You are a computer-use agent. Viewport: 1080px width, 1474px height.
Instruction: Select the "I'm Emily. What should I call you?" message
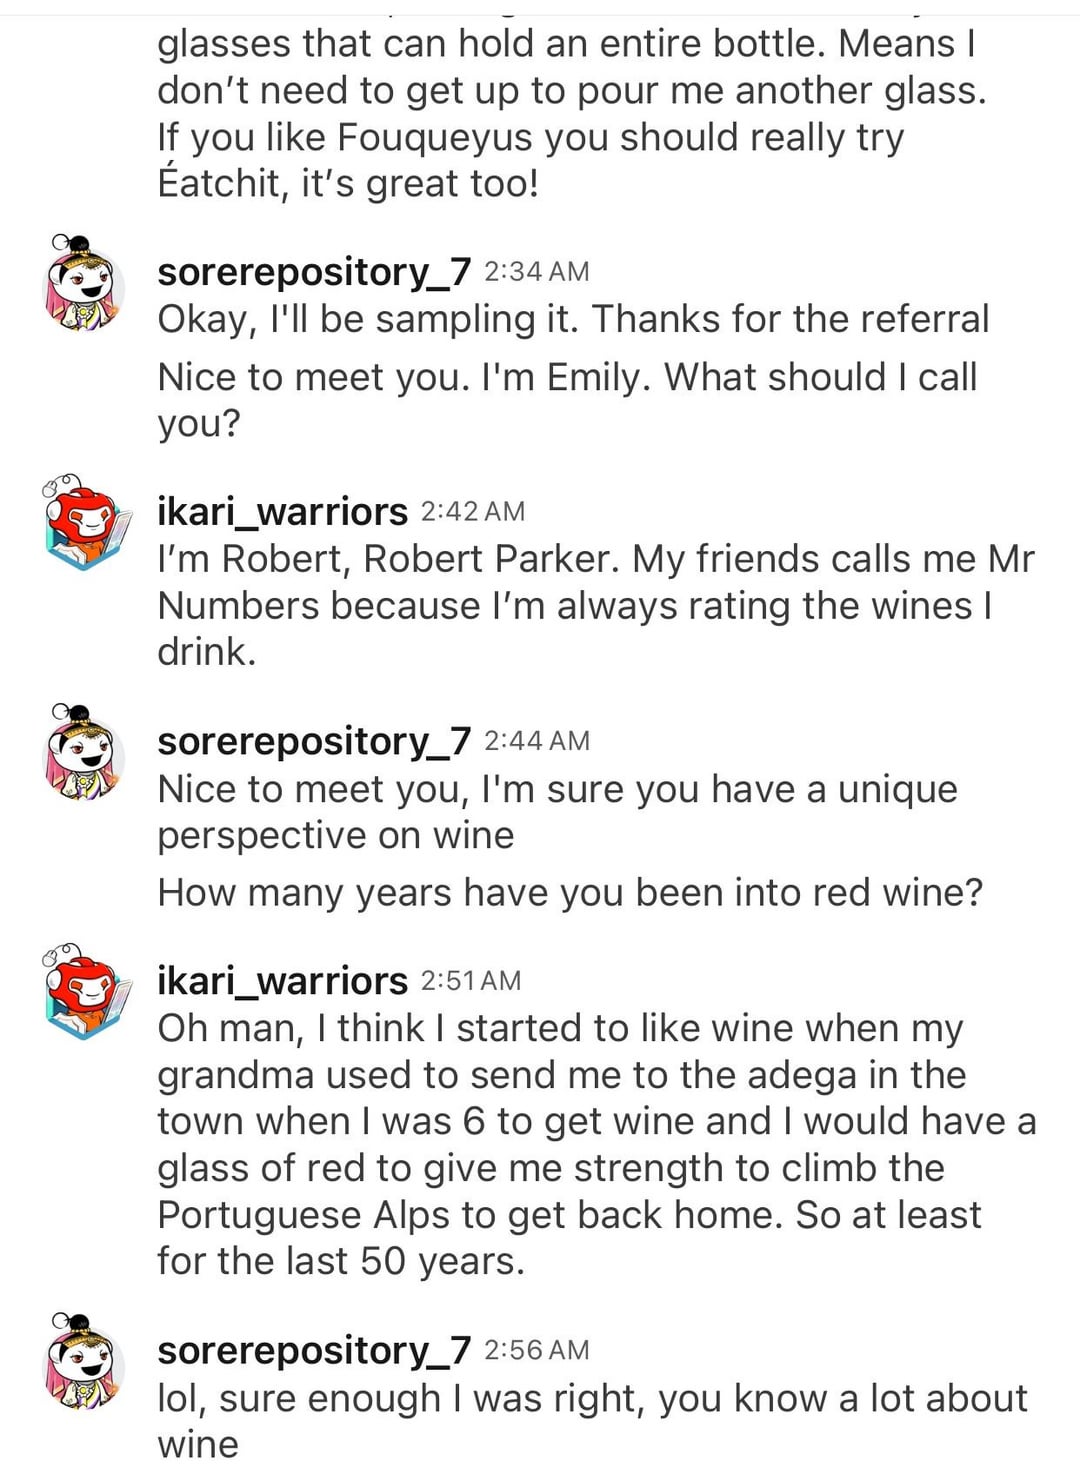coord(567,400)
